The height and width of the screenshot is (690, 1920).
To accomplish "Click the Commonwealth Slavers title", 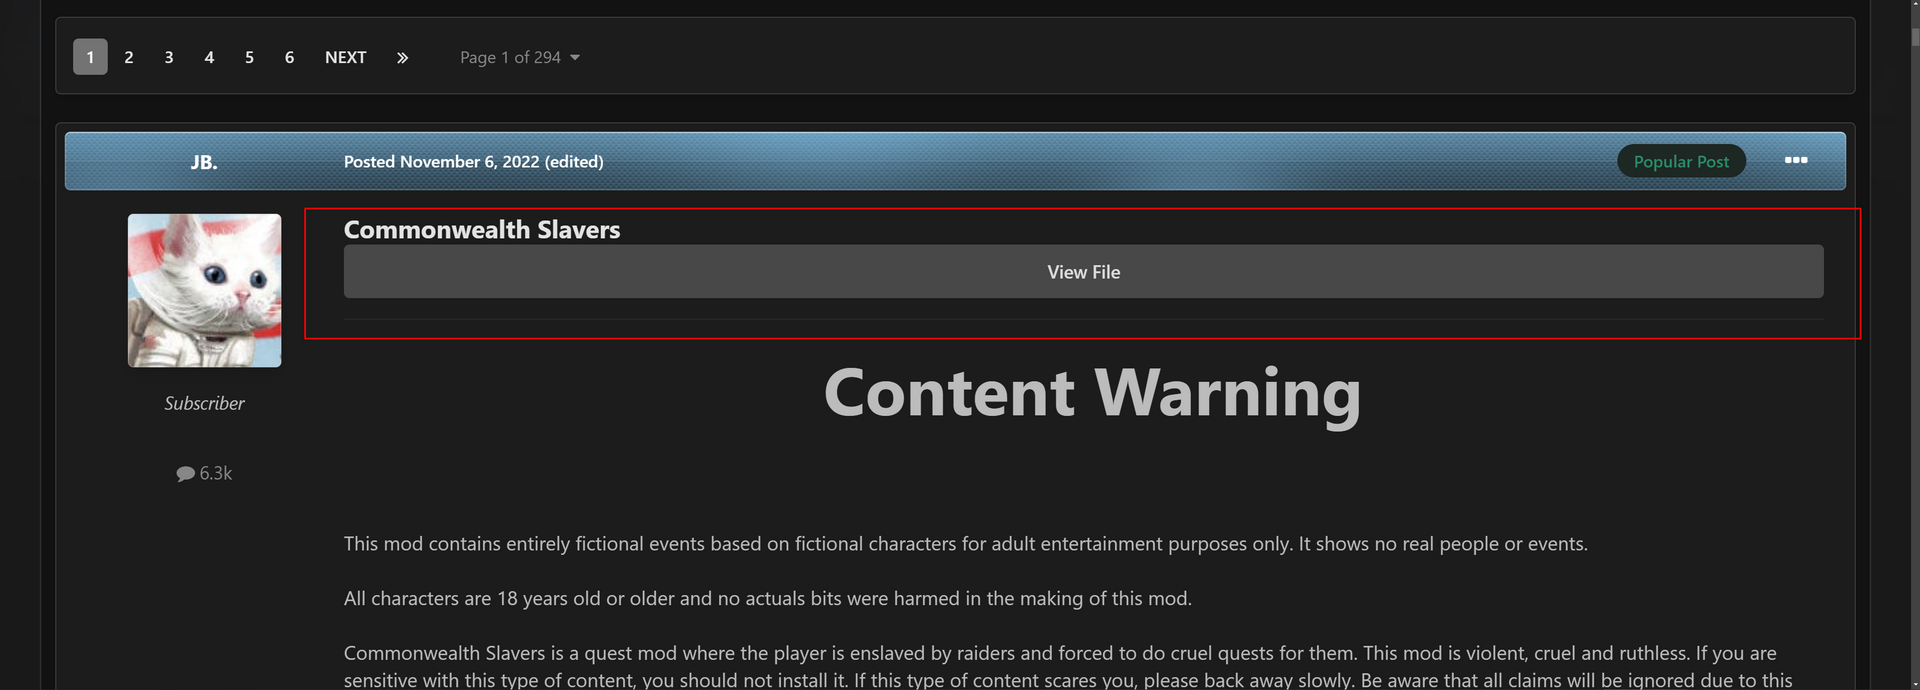I will click(x=482, y=229).
